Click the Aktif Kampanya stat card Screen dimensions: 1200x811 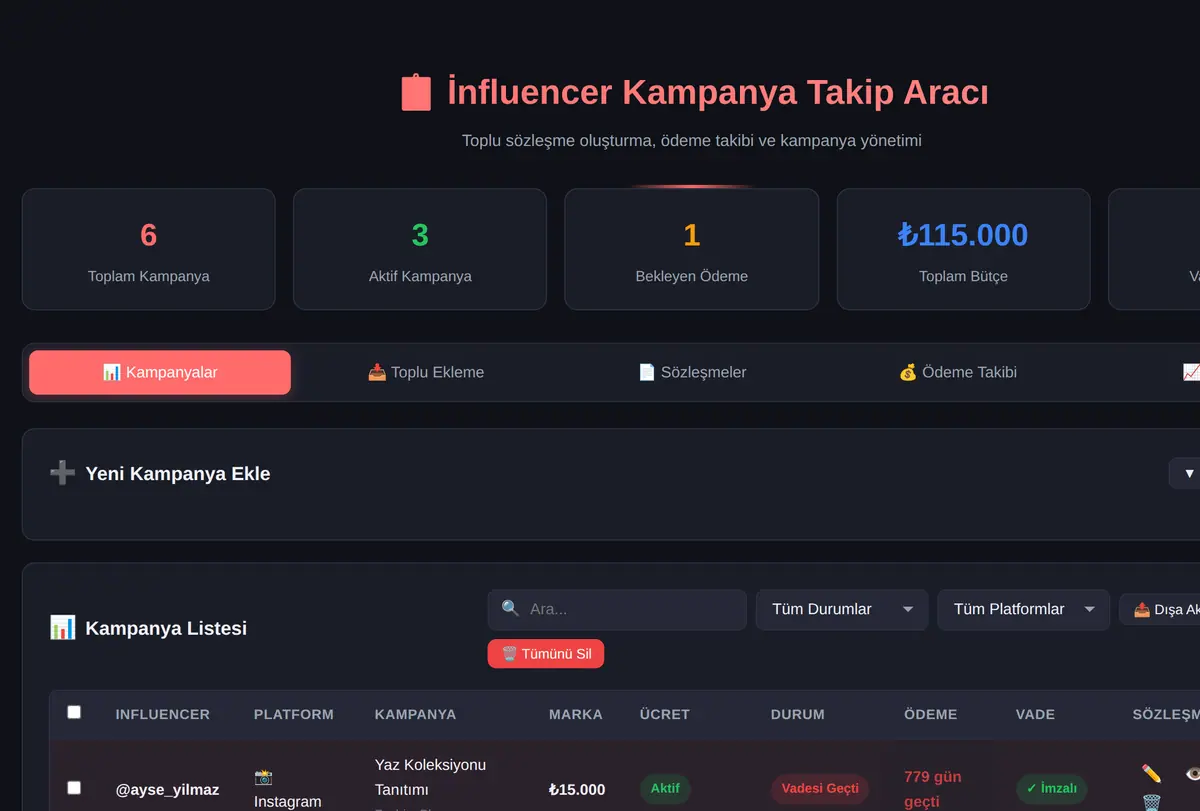(x=420, y=249)
